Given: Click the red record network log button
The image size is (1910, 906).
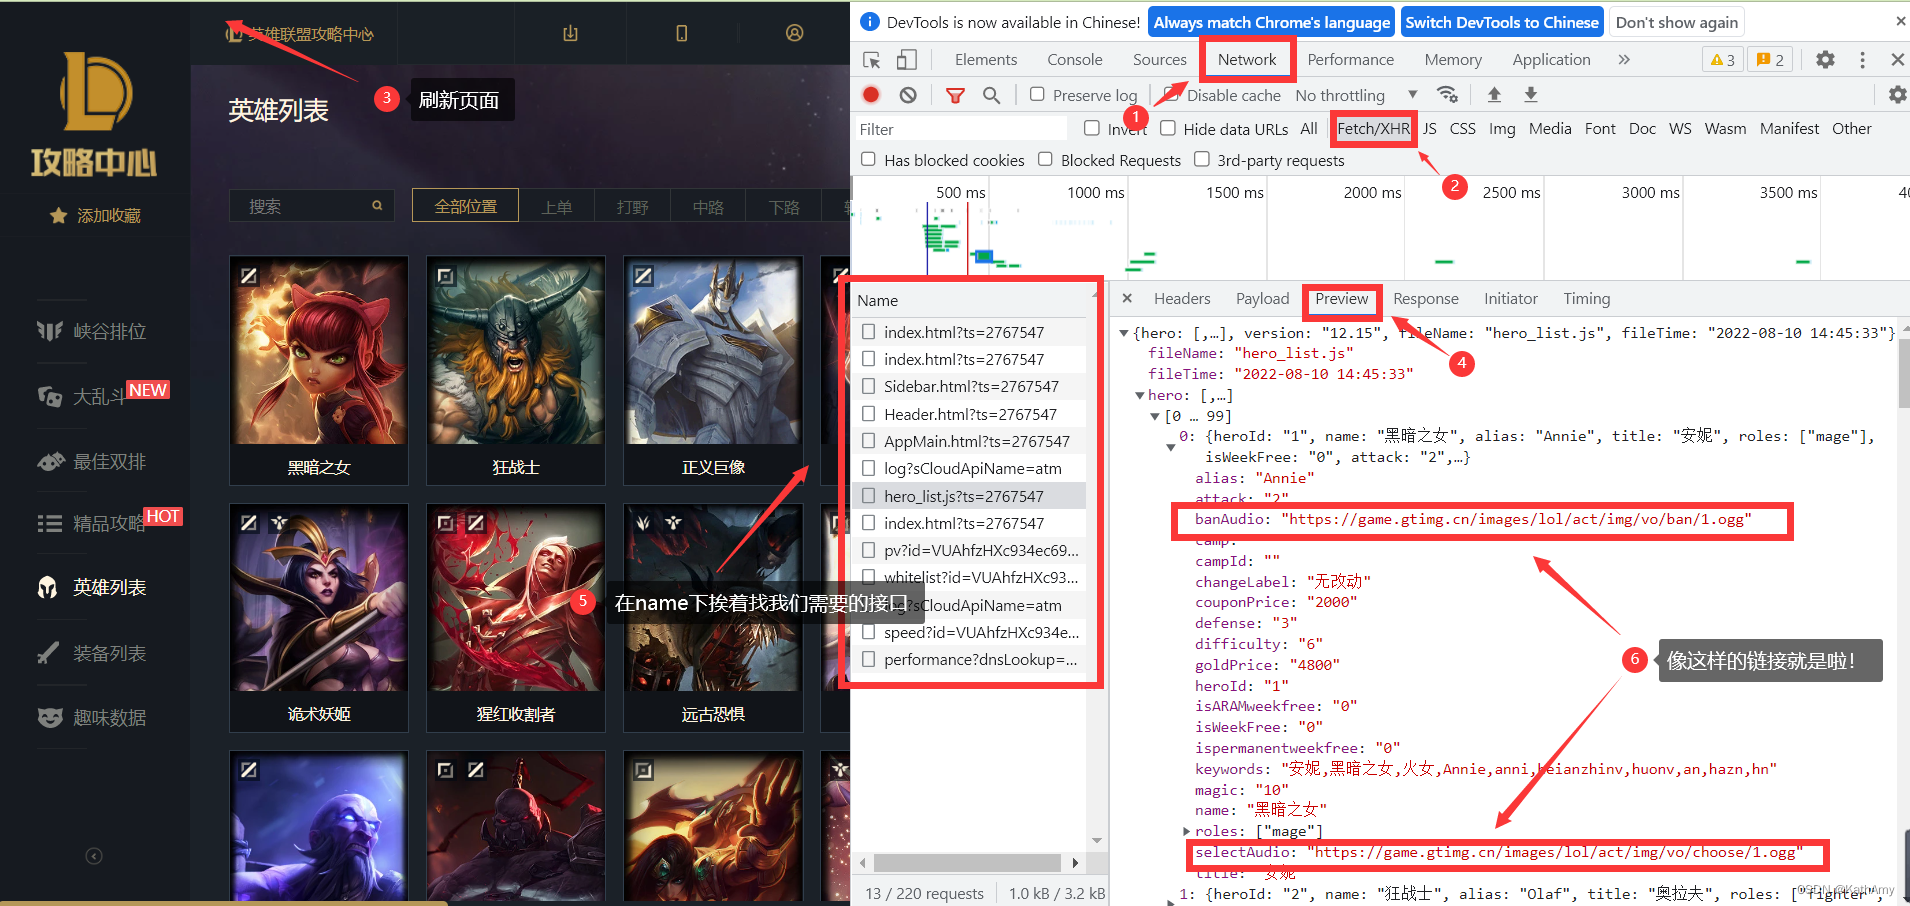Looking at the screenshot, I should pyautogui.click(x=871, y=95).
